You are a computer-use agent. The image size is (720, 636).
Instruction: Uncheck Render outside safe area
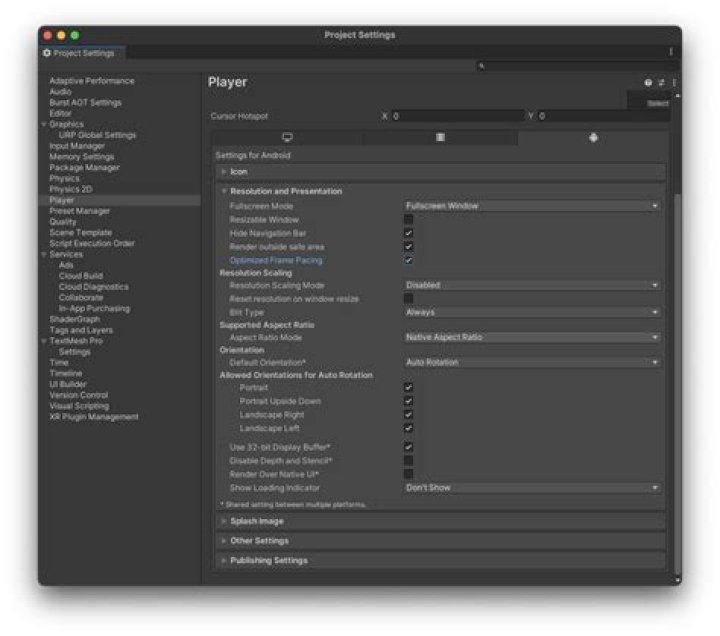(x=408, y=247)
